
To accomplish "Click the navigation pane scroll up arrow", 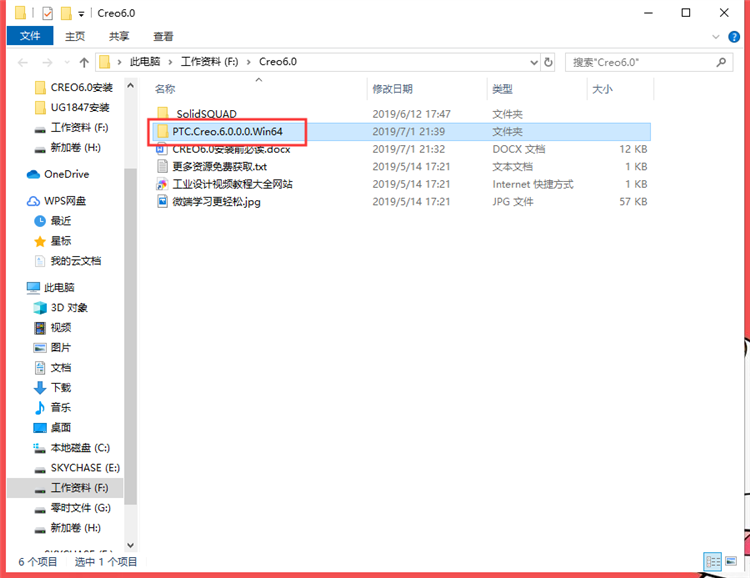I will [x=131, y=86].
